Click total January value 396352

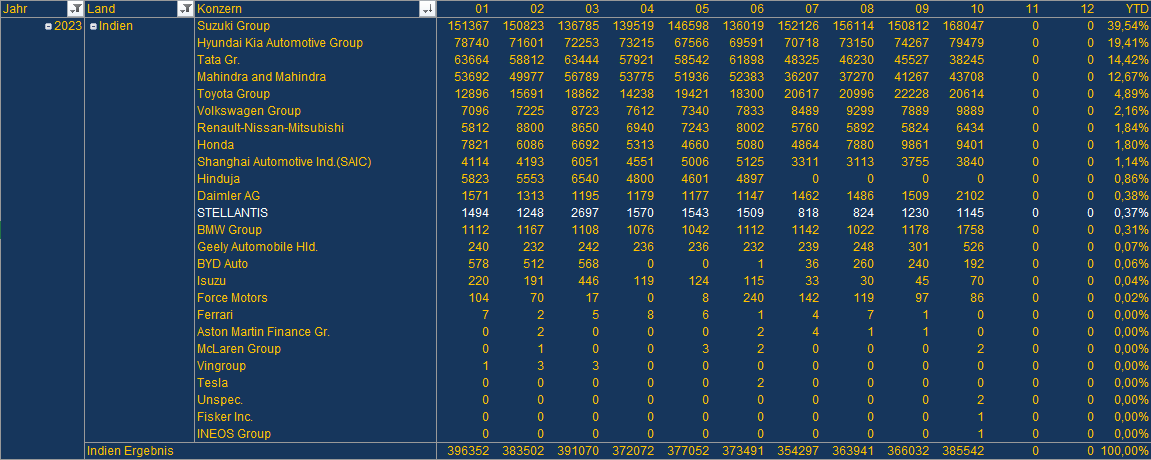click(468, 451)
